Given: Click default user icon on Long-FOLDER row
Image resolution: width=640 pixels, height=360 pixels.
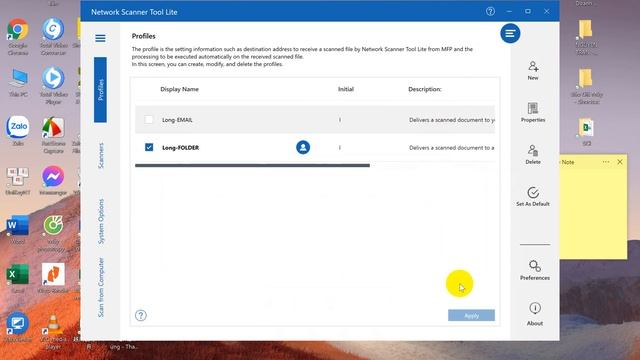Looking at the screenshot, I should pos(303,147).
